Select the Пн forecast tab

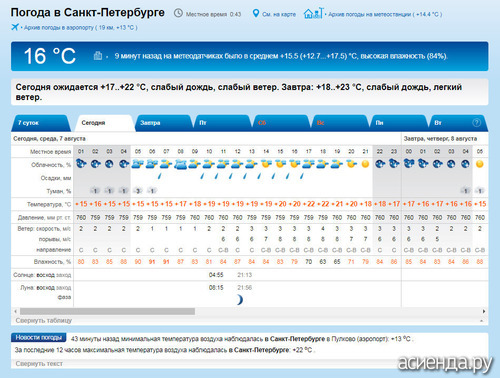point(399,123)
